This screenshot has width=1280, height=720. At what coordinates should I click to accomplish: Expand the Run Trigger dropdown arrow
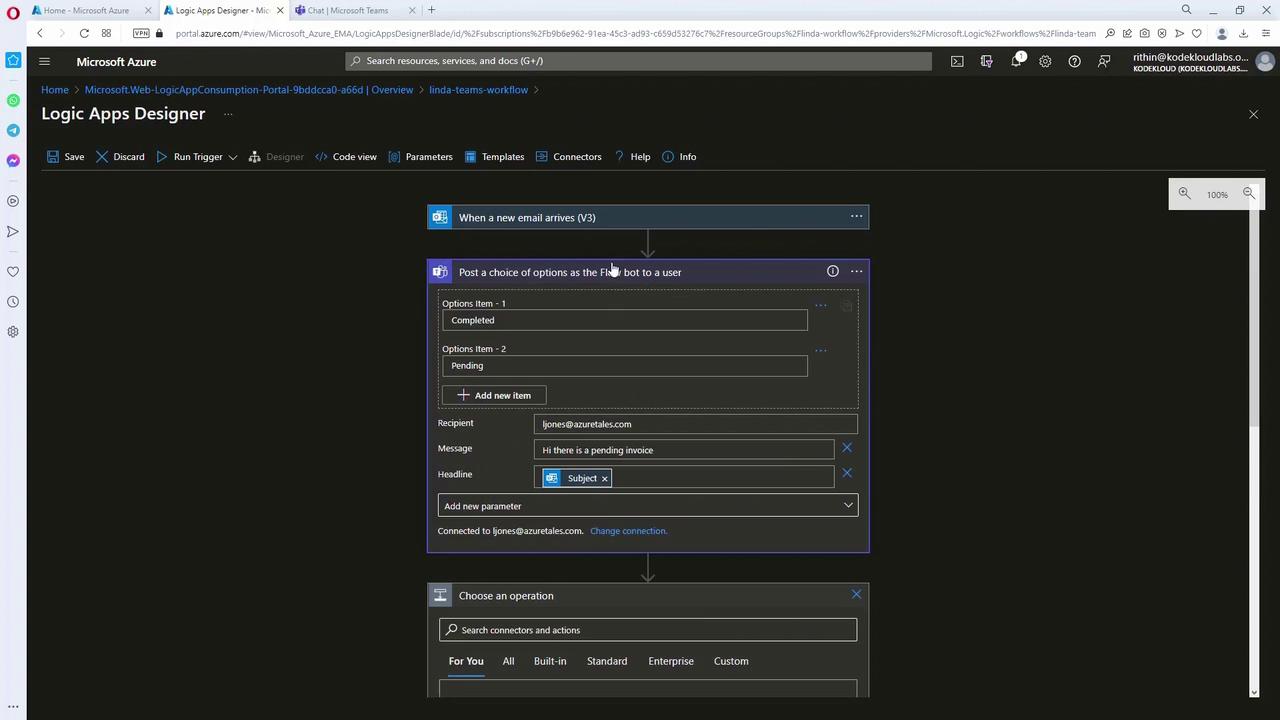(x=233, y=157)
